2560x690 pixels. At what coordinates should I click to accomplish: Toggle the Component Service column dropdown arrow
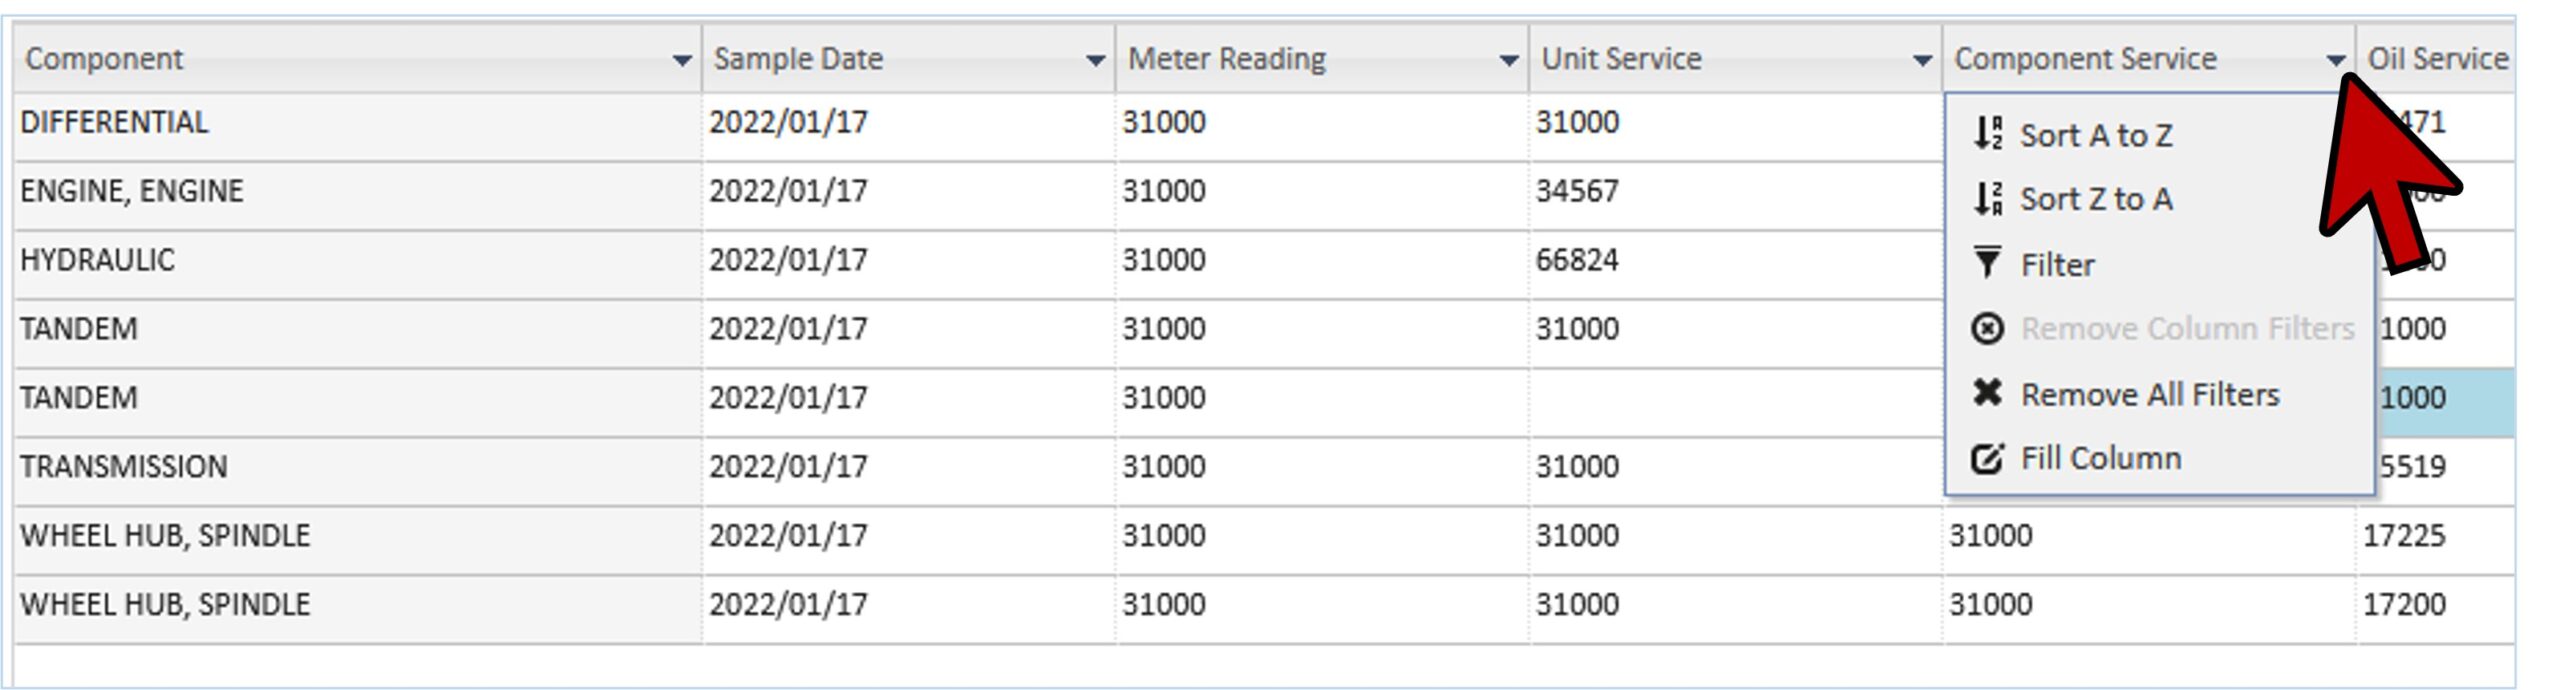tap(2335, 61)
